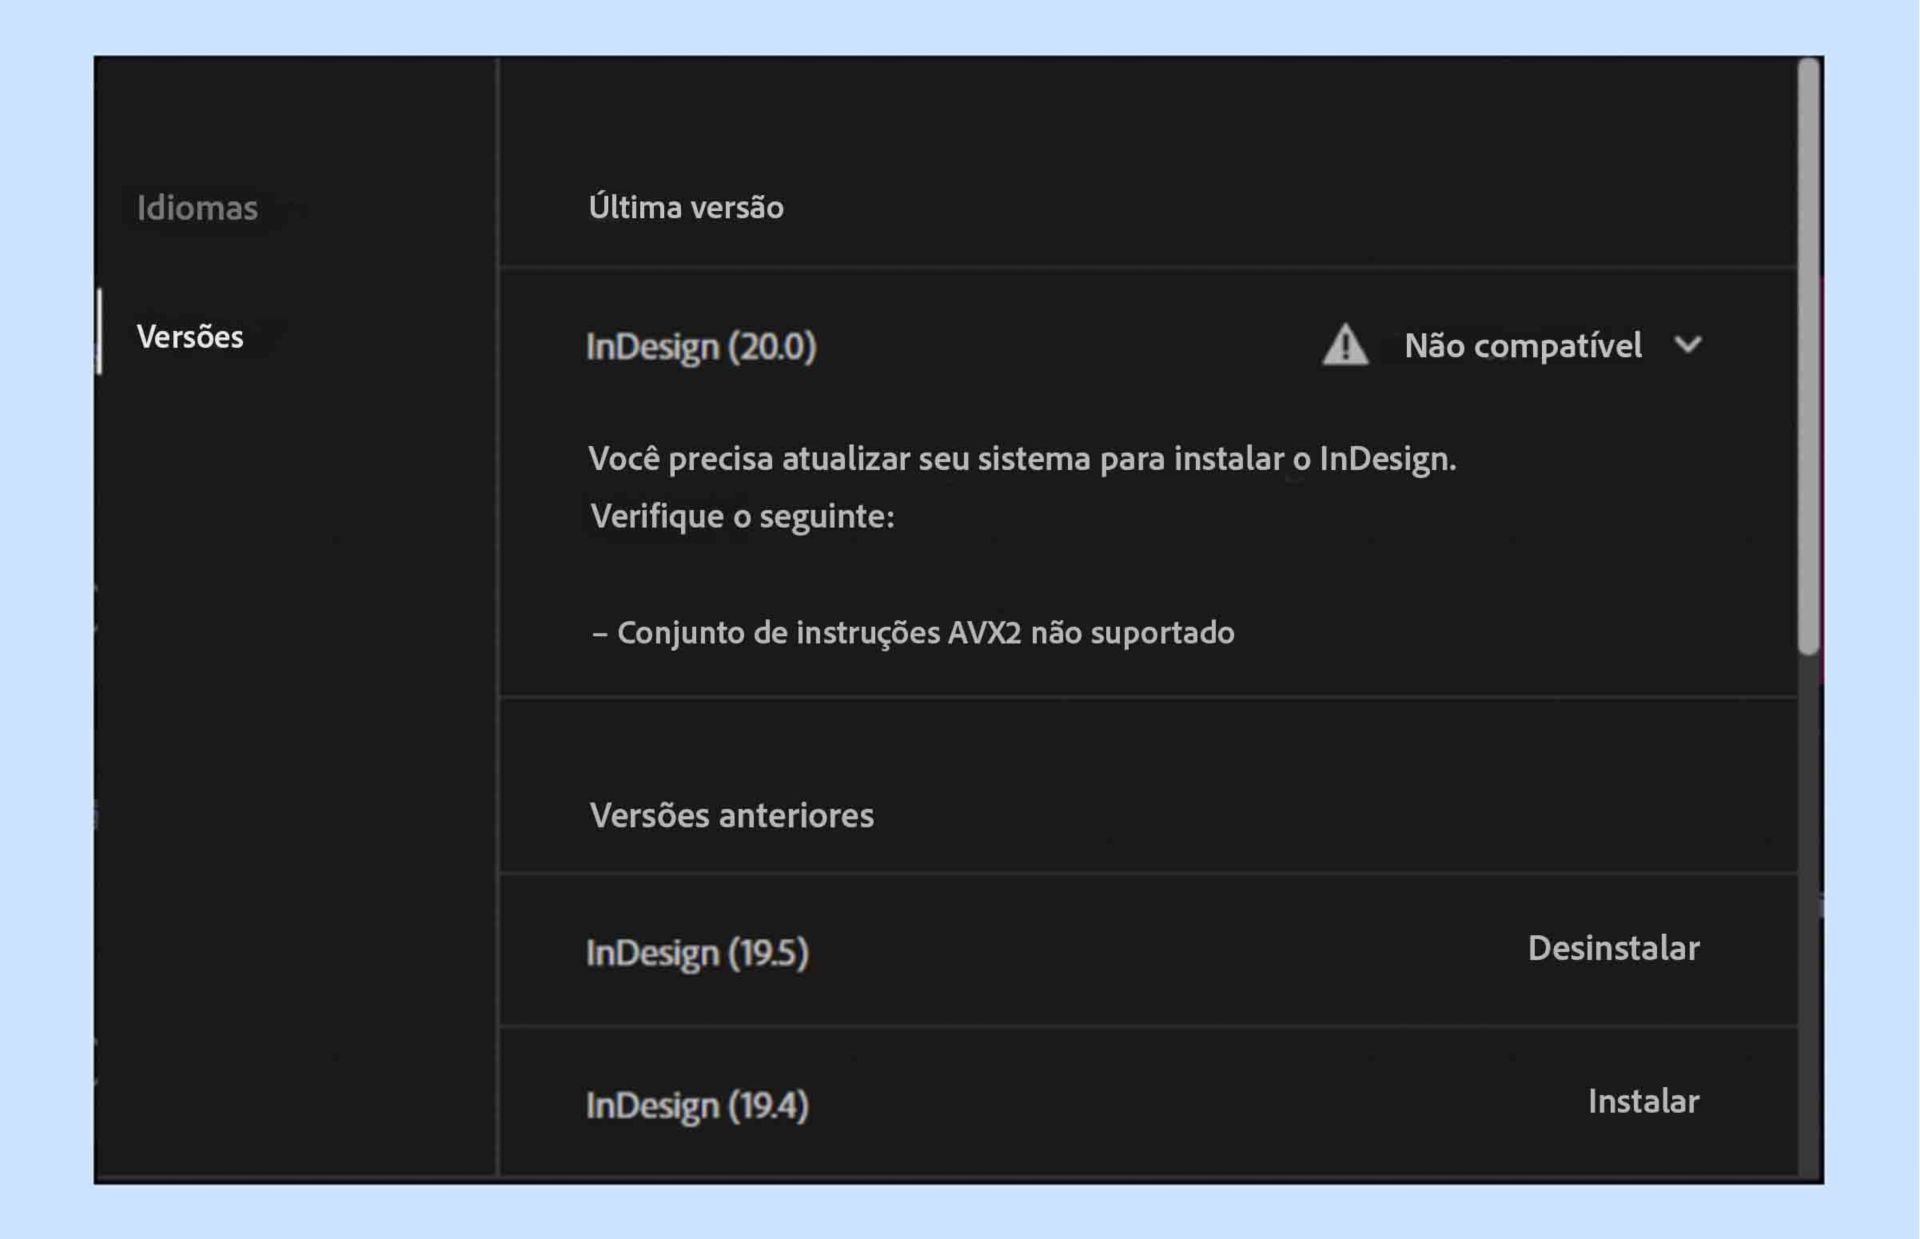This screenshot has height=1239, width=1920.
Task: Click empty sidebar area below Versões
Action: [x=295, y=750]
